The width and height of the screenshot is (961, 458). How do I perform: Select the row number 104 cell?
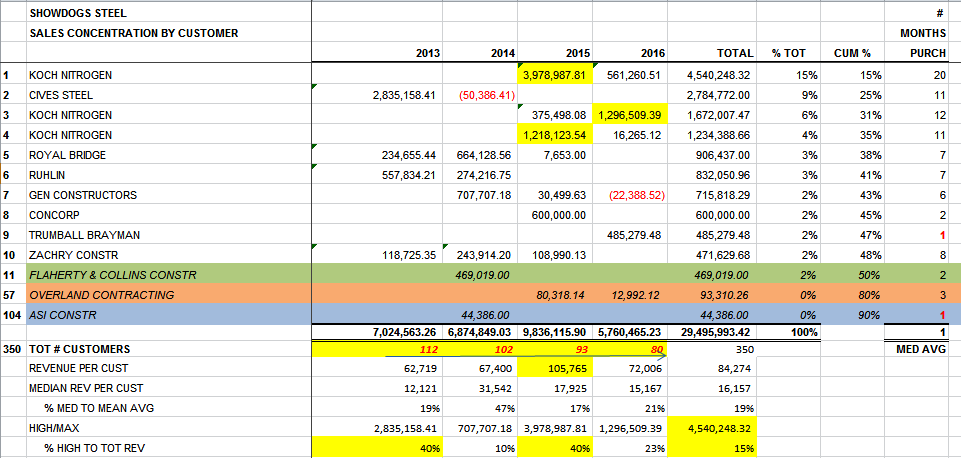[13, 315]
